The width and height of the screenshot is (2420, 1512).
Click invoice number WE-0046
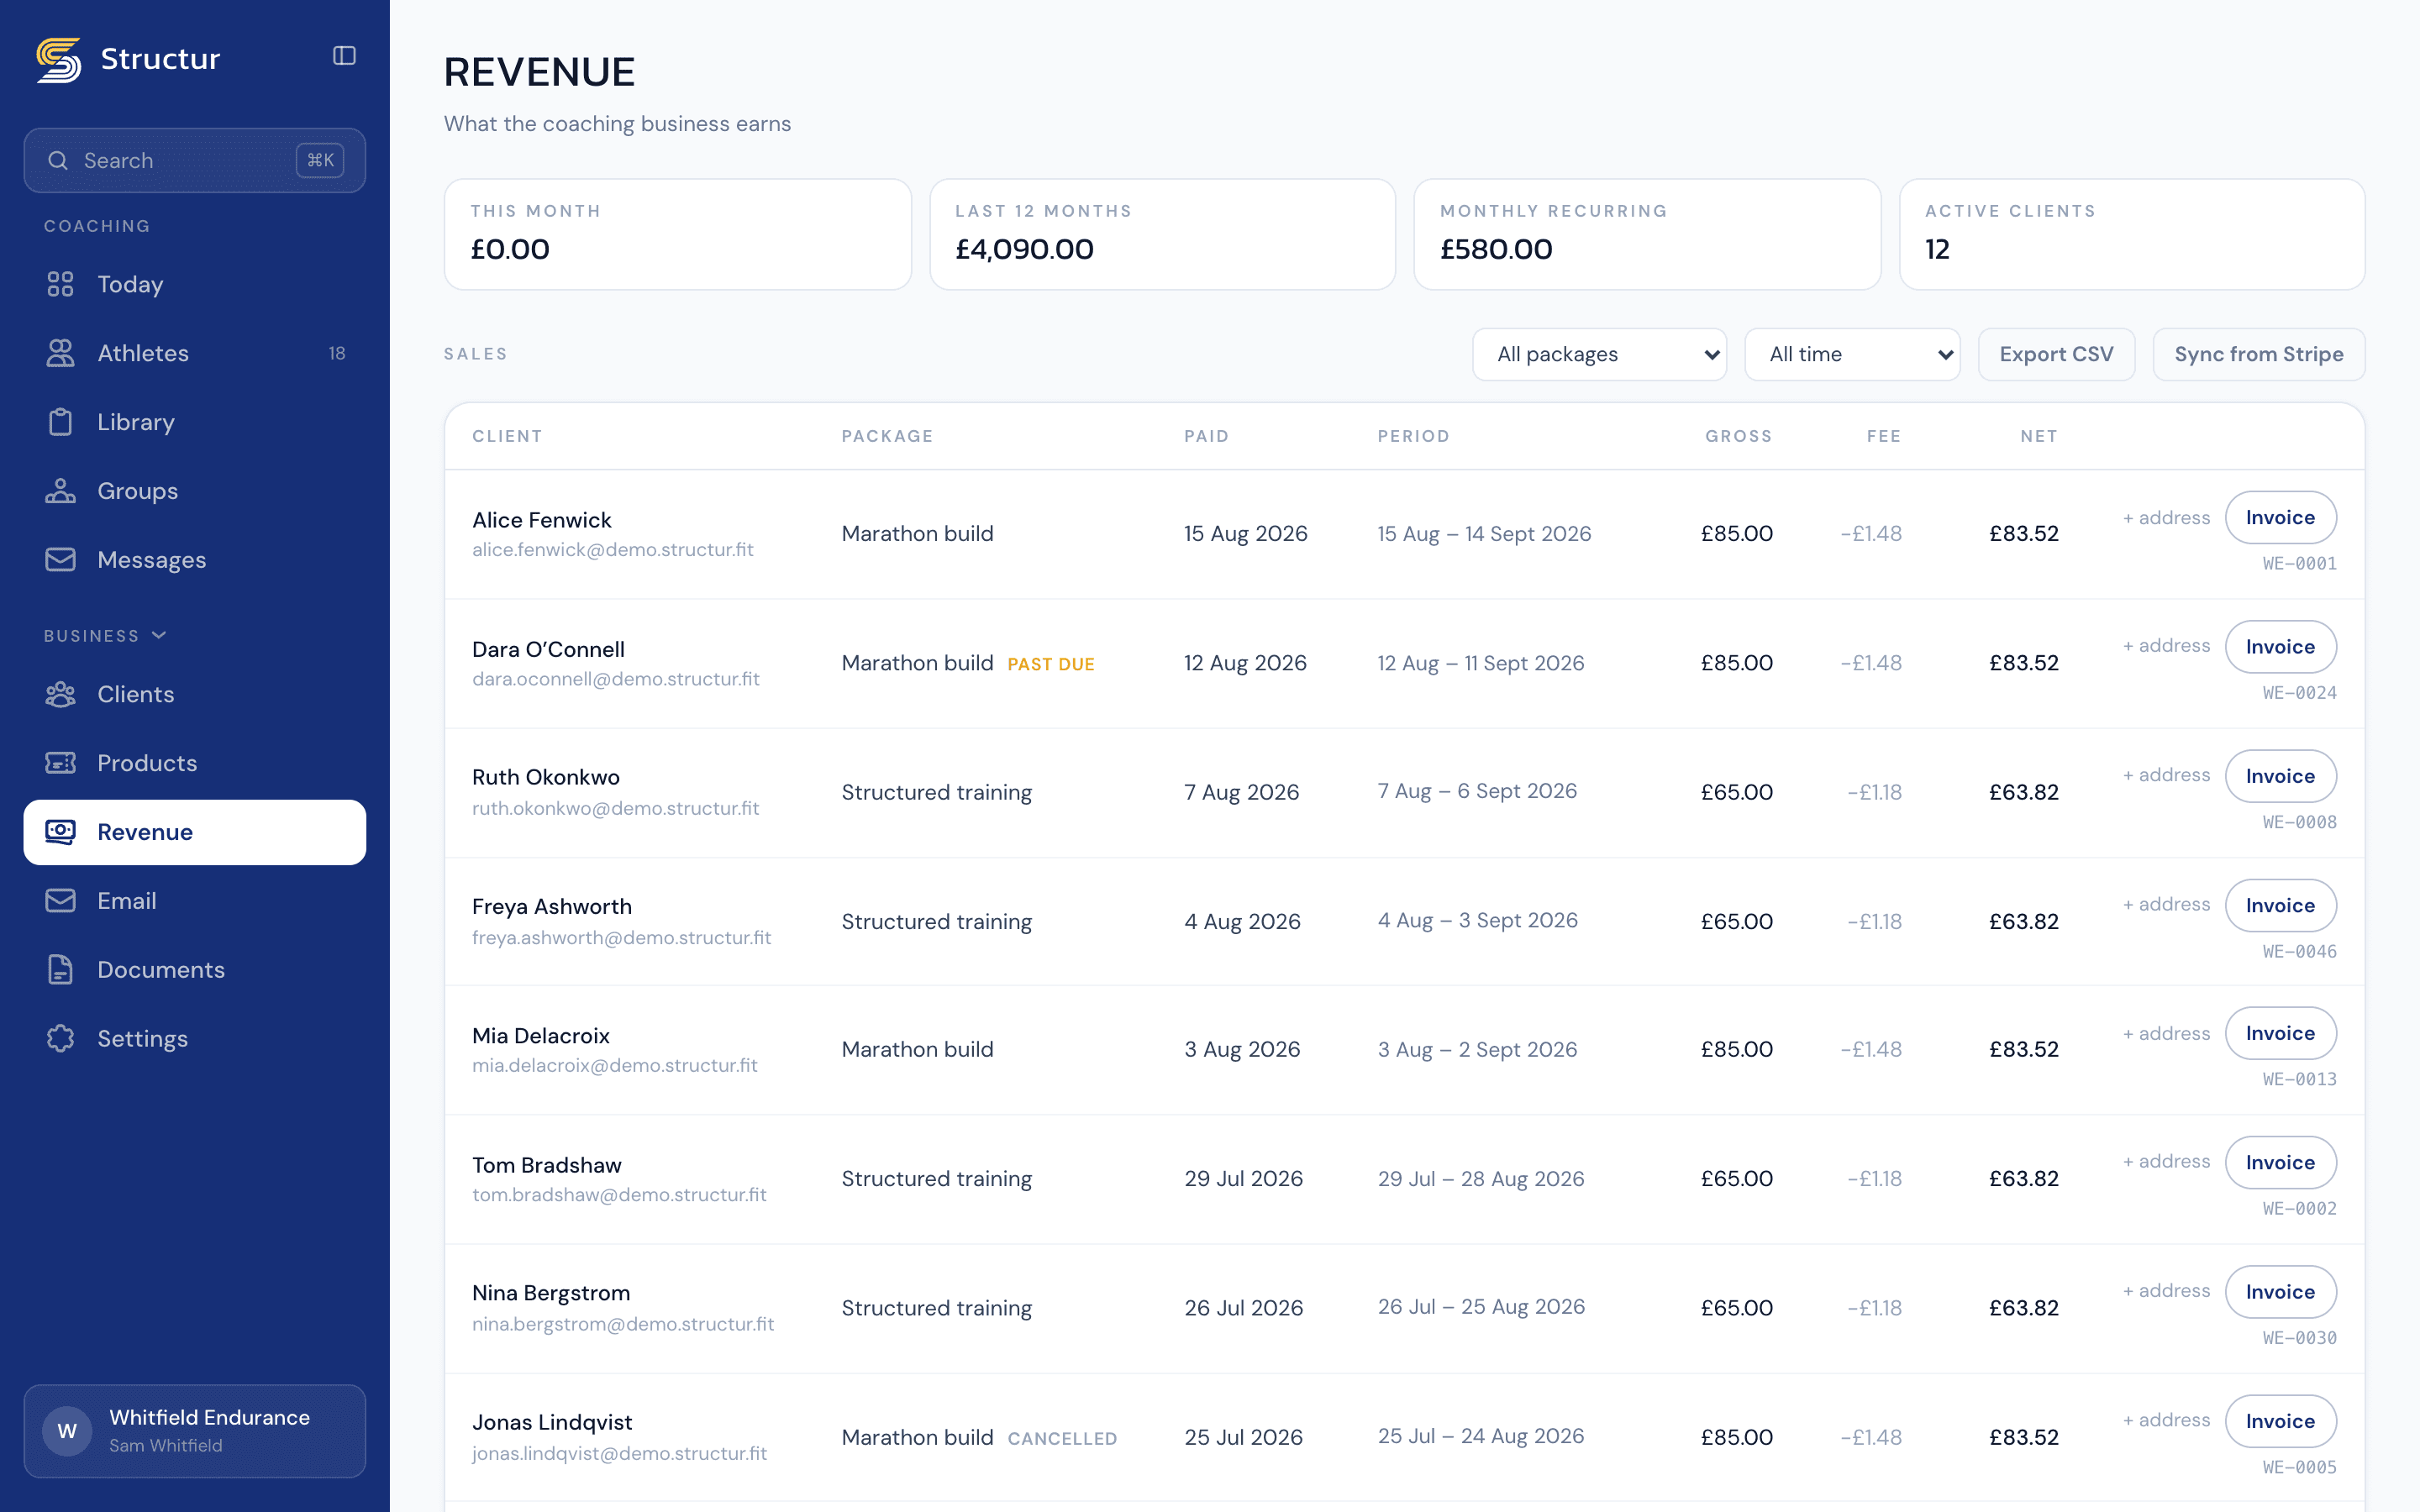pyautogui.click(x=2300, y=951)
